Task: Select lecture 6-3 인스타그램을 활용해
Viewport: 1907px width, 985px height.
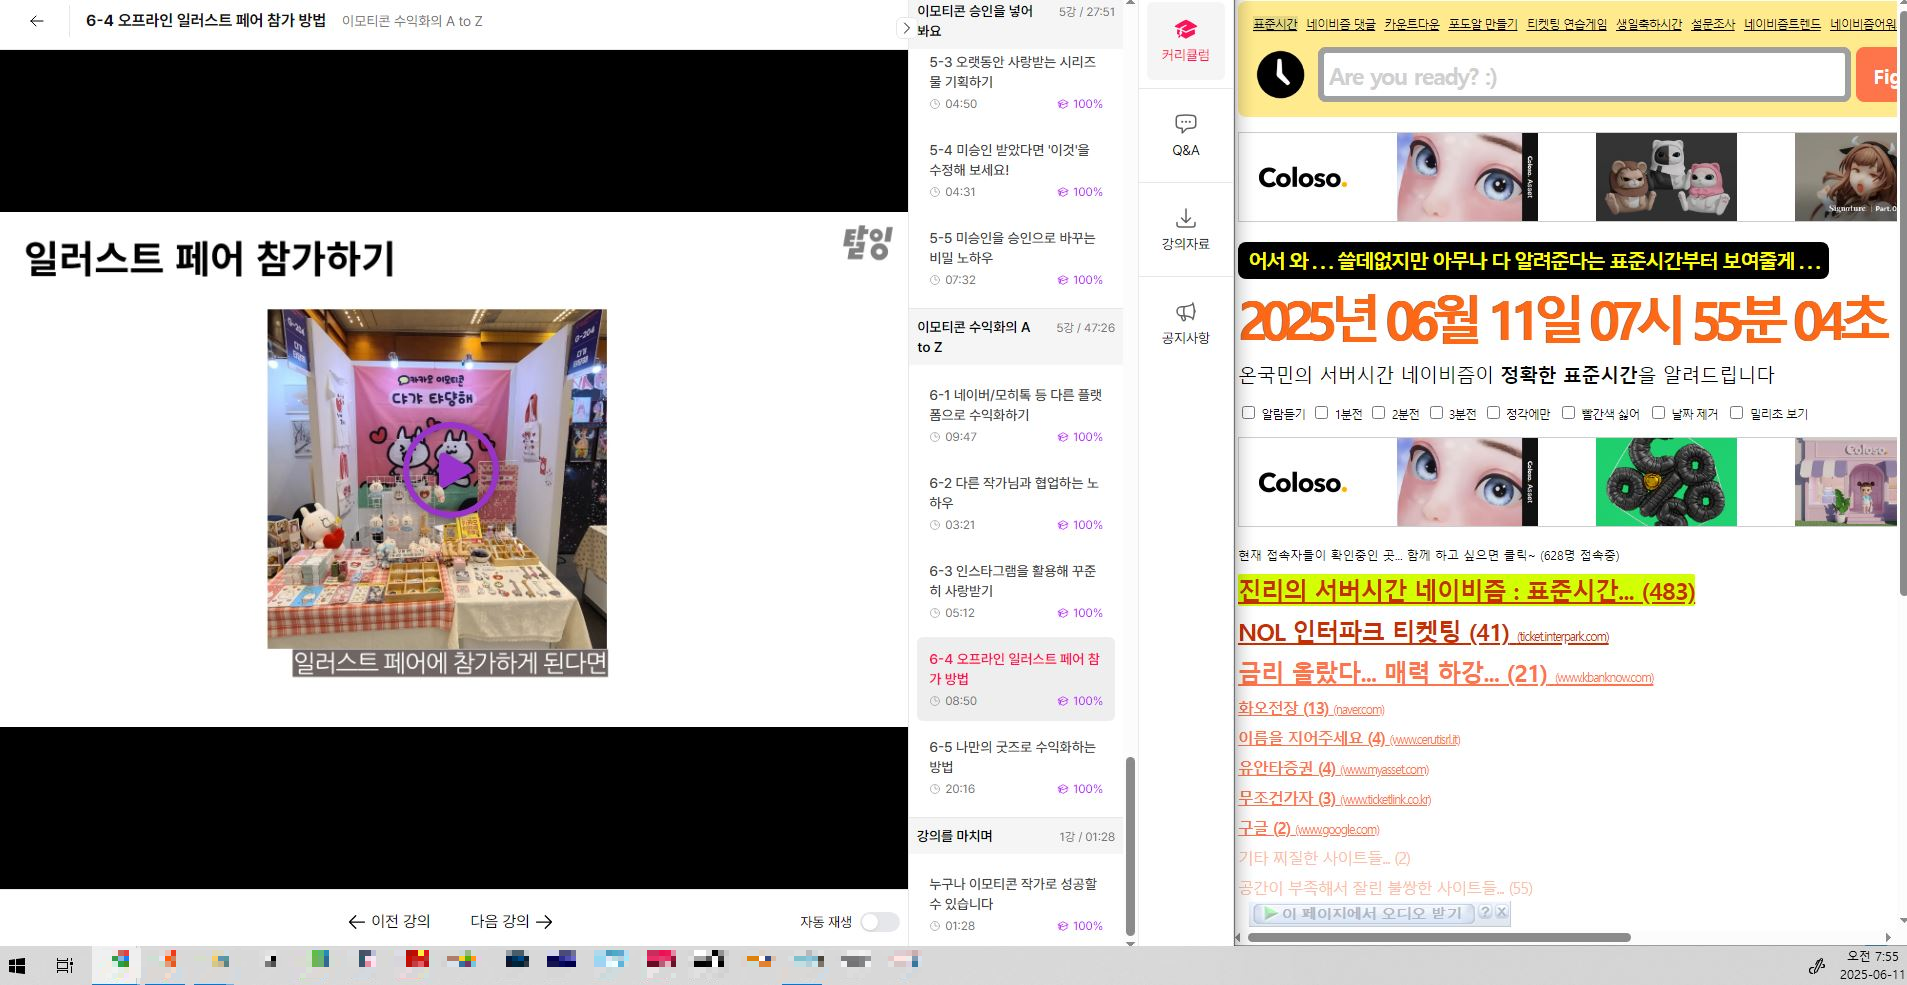Action: pos(1016,591)
